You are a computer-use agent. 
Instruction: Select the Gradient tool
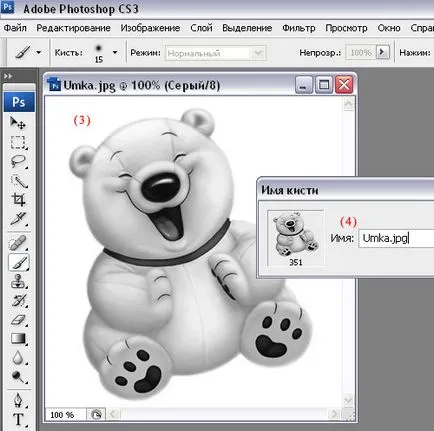pyautogui.click(x=18, y=339)
